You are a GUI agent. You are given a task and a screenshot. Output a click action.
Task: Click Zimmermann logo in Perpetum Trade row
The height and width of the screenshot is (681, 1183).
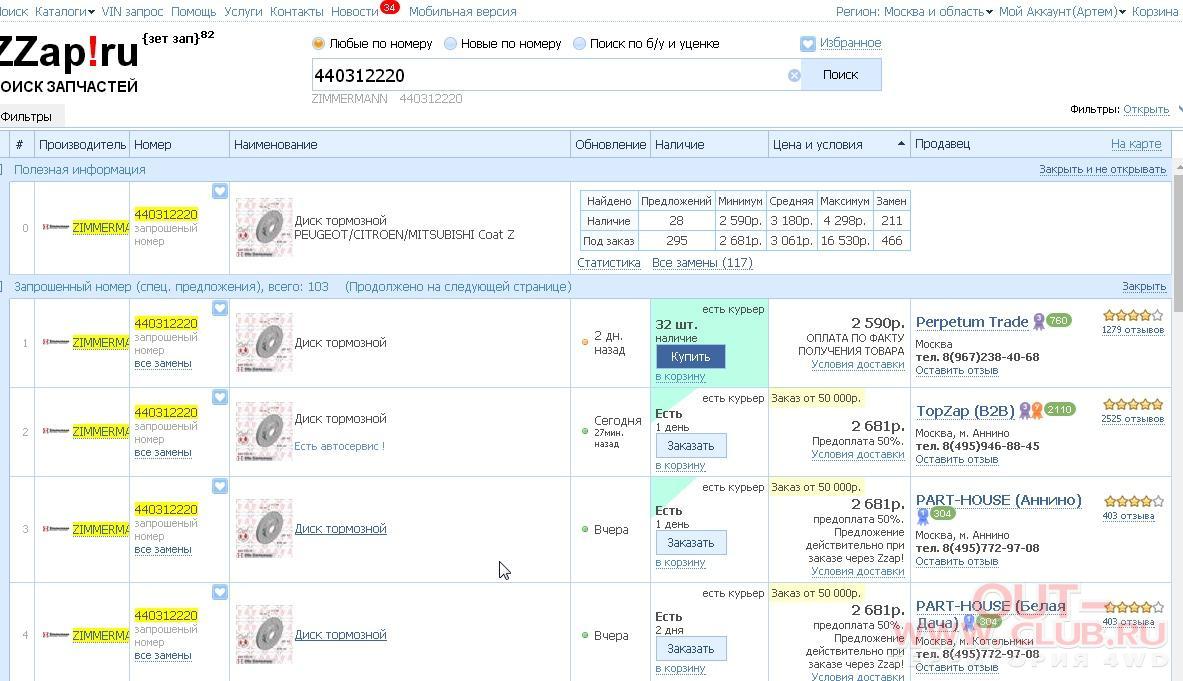[56, 342]
